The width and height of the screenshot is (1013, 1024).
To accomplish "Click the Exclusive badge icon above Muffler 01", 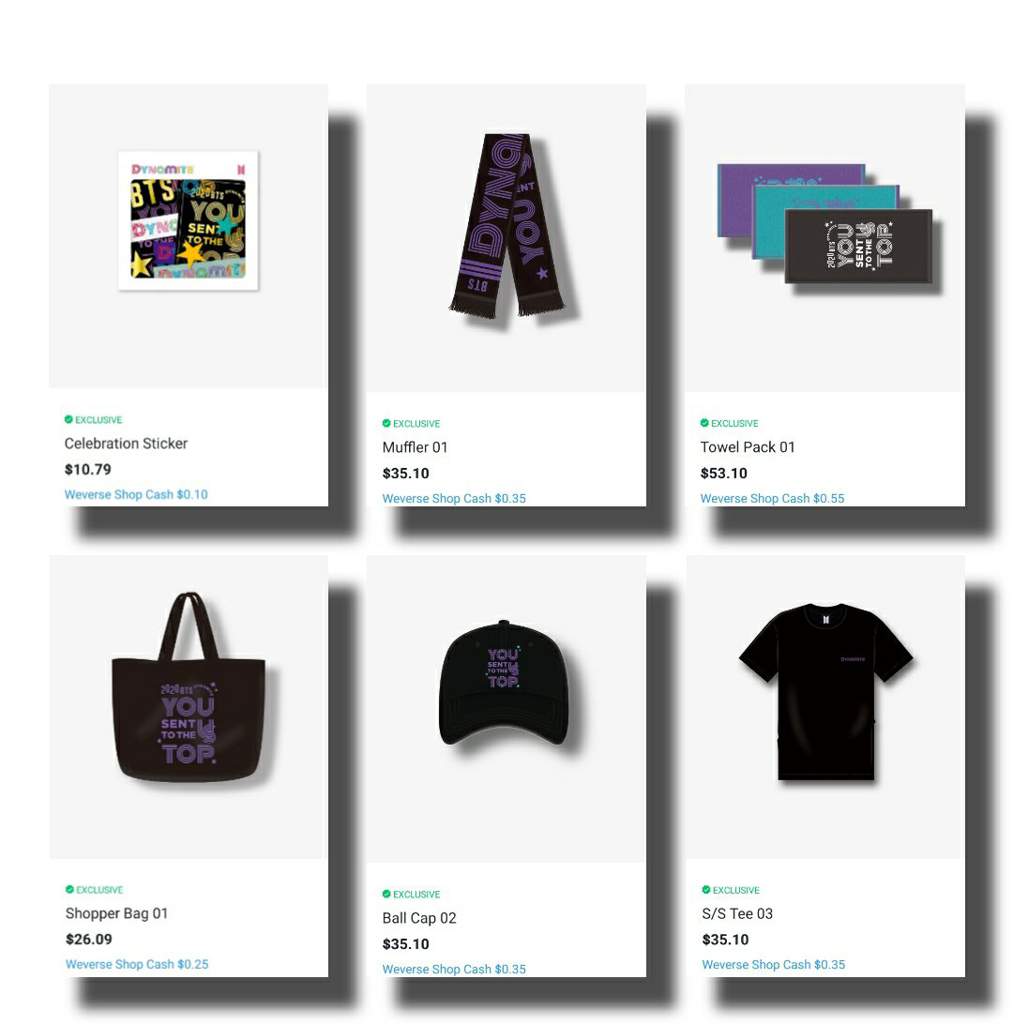I will [x=387, y=423].
